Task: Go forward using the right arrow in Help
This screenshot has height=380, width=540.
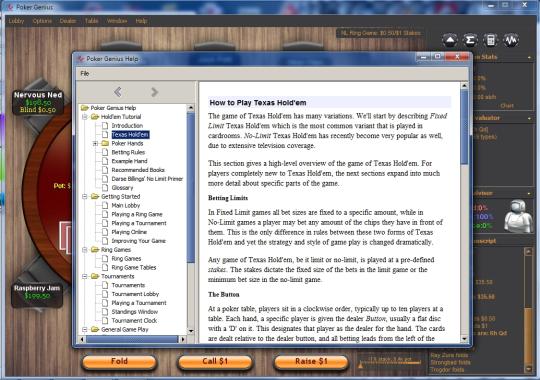Action: tap(154, 92)
